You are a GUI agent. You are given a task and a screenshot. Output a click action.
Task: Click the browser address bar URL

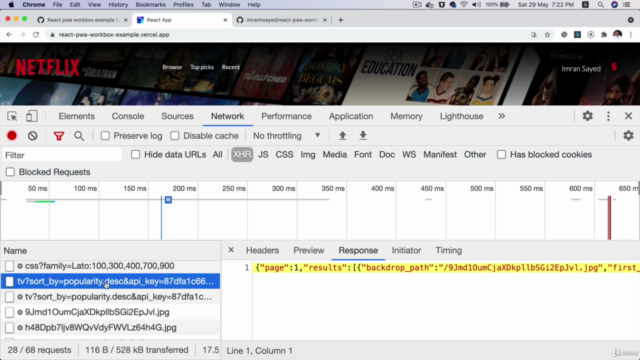[x=114, y=35]
